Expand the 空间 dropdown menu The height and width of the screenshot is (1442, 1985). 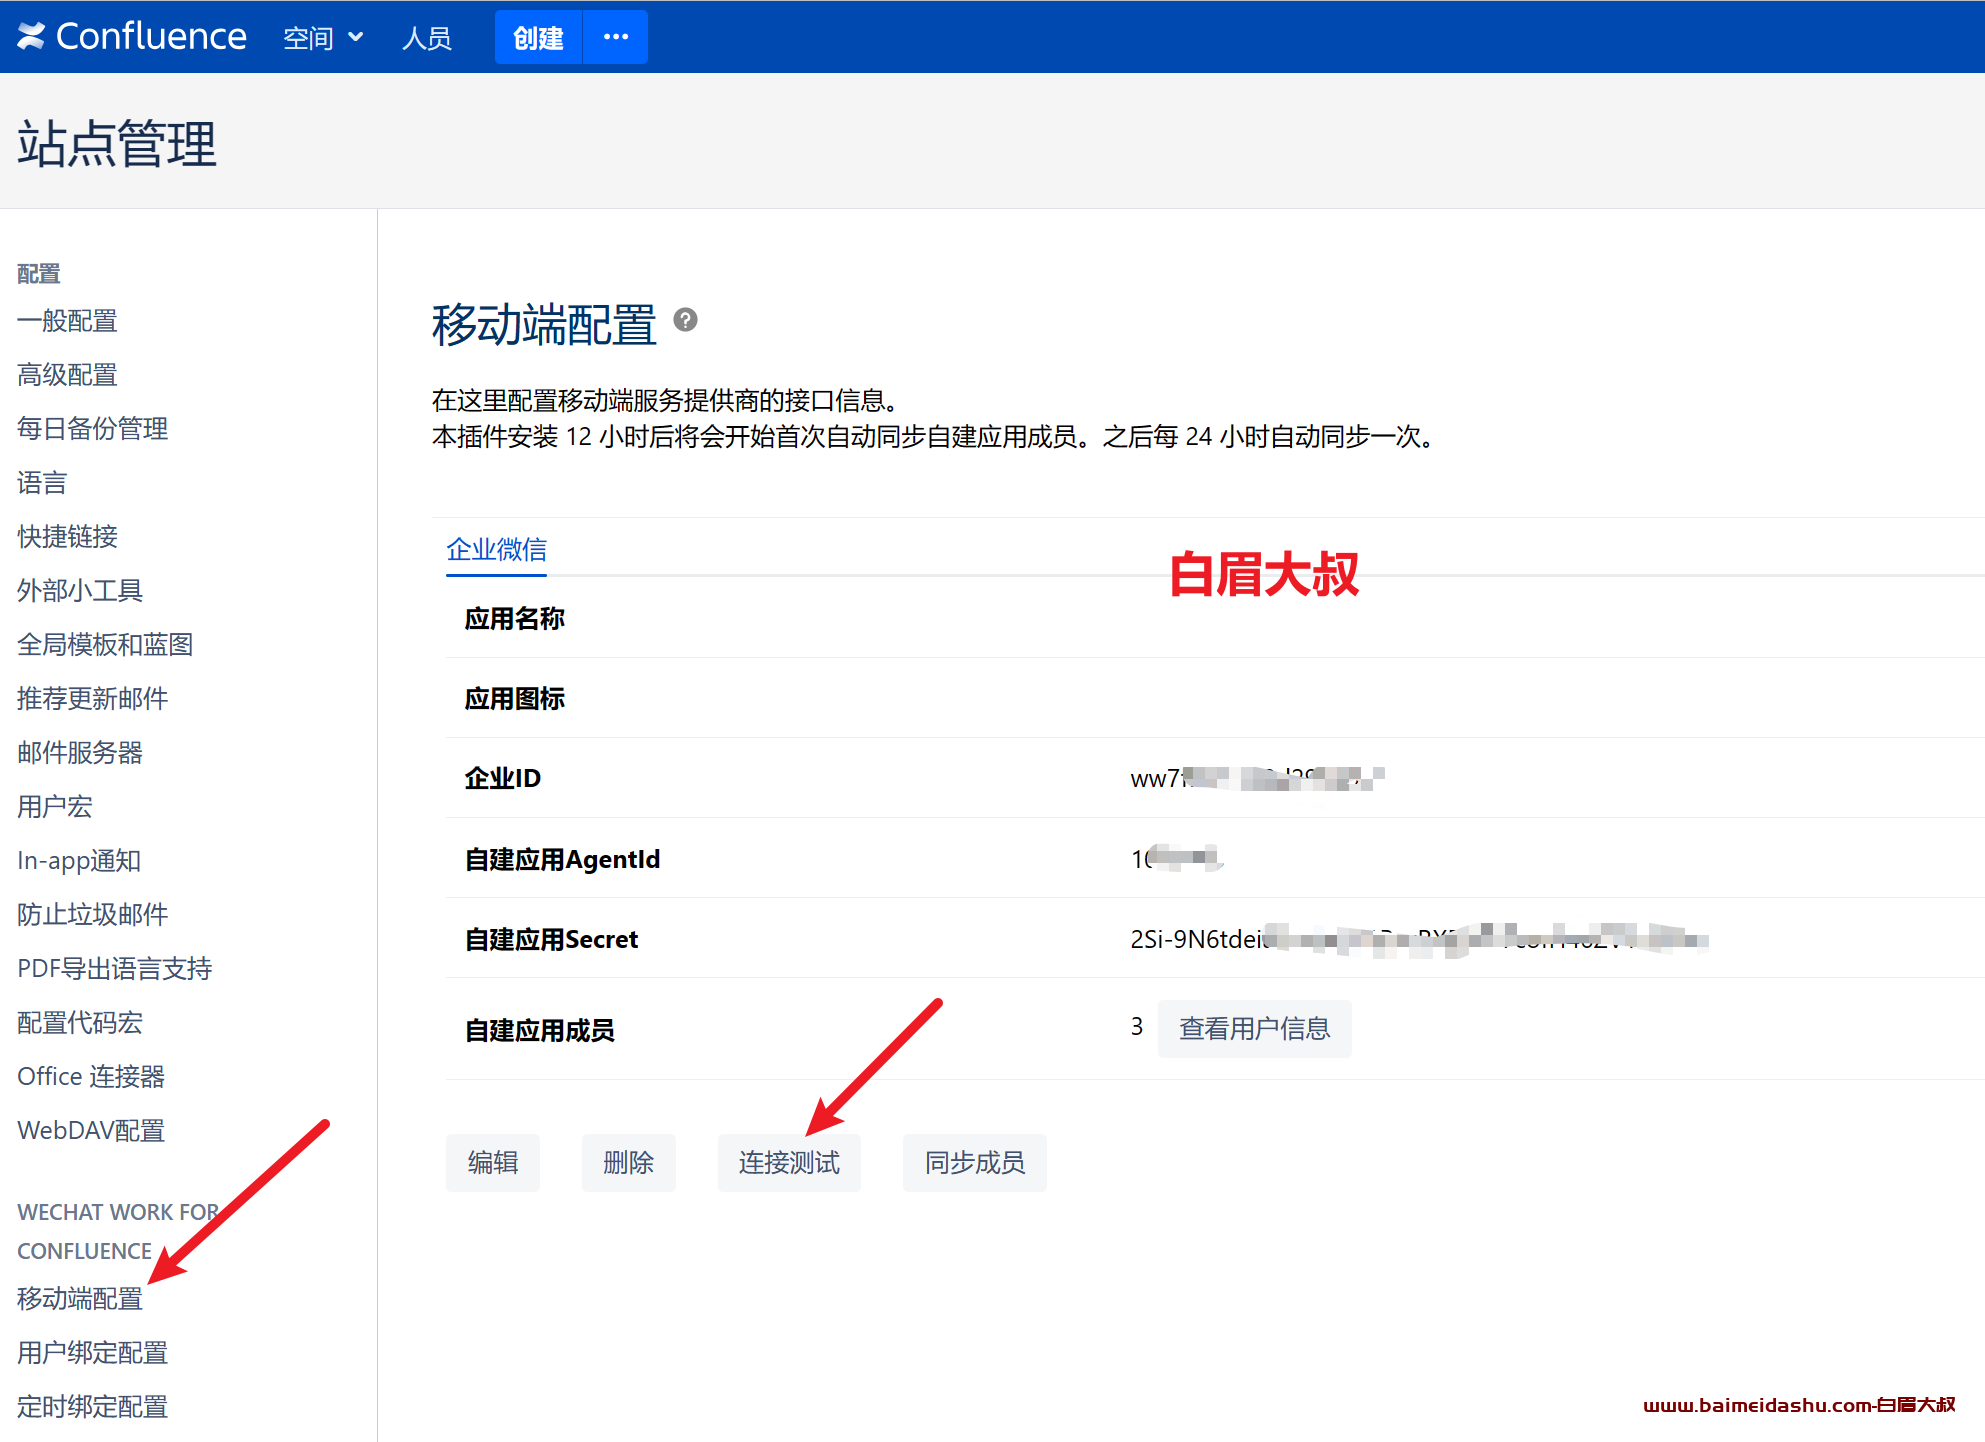point(323,37)
